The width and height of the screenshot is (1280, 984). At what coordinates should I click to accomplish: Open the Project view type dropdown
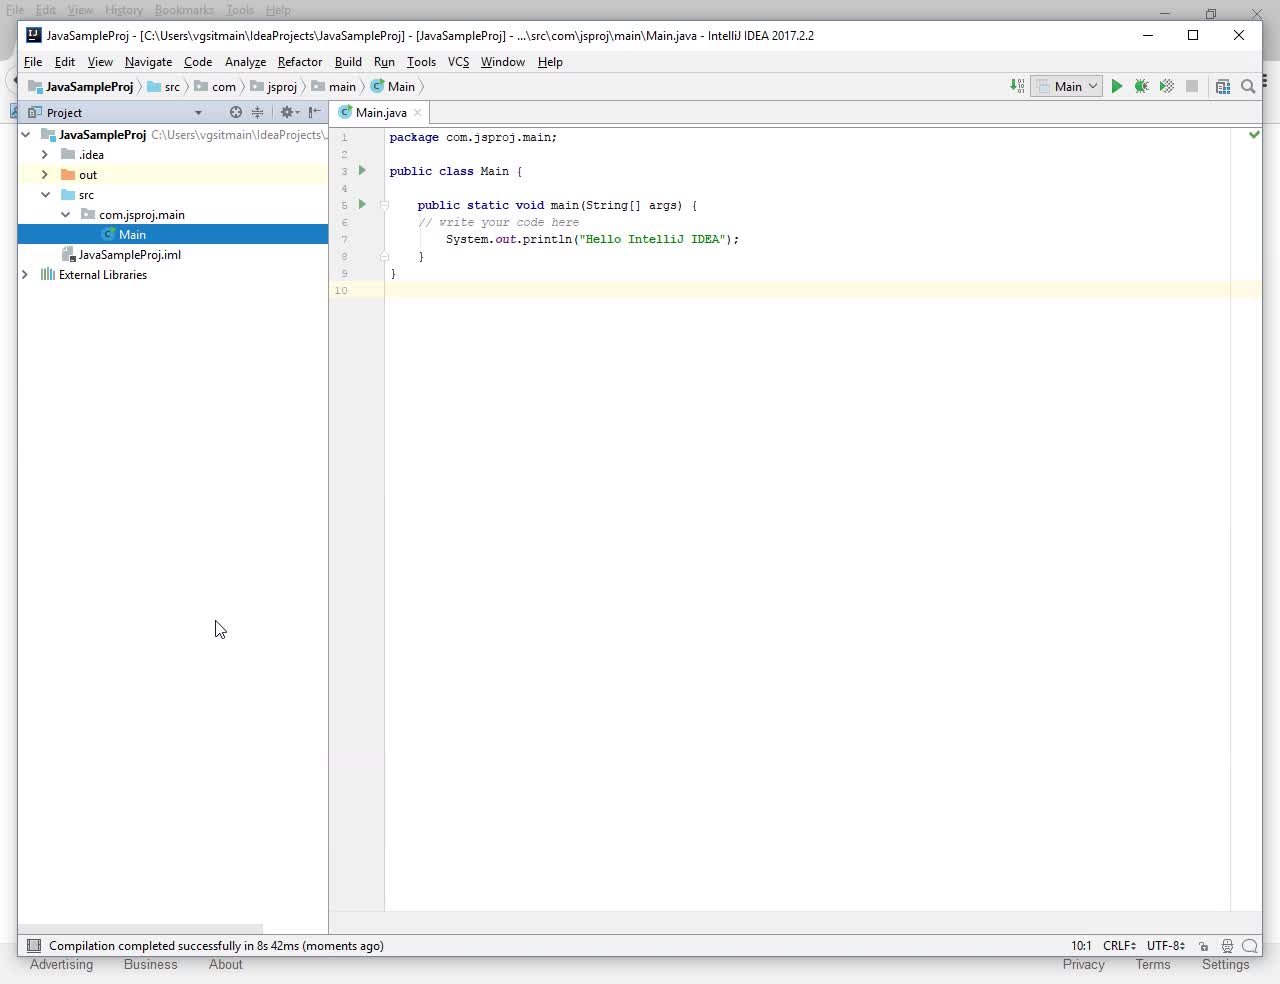pyautogui.click(x=198, y=113)
